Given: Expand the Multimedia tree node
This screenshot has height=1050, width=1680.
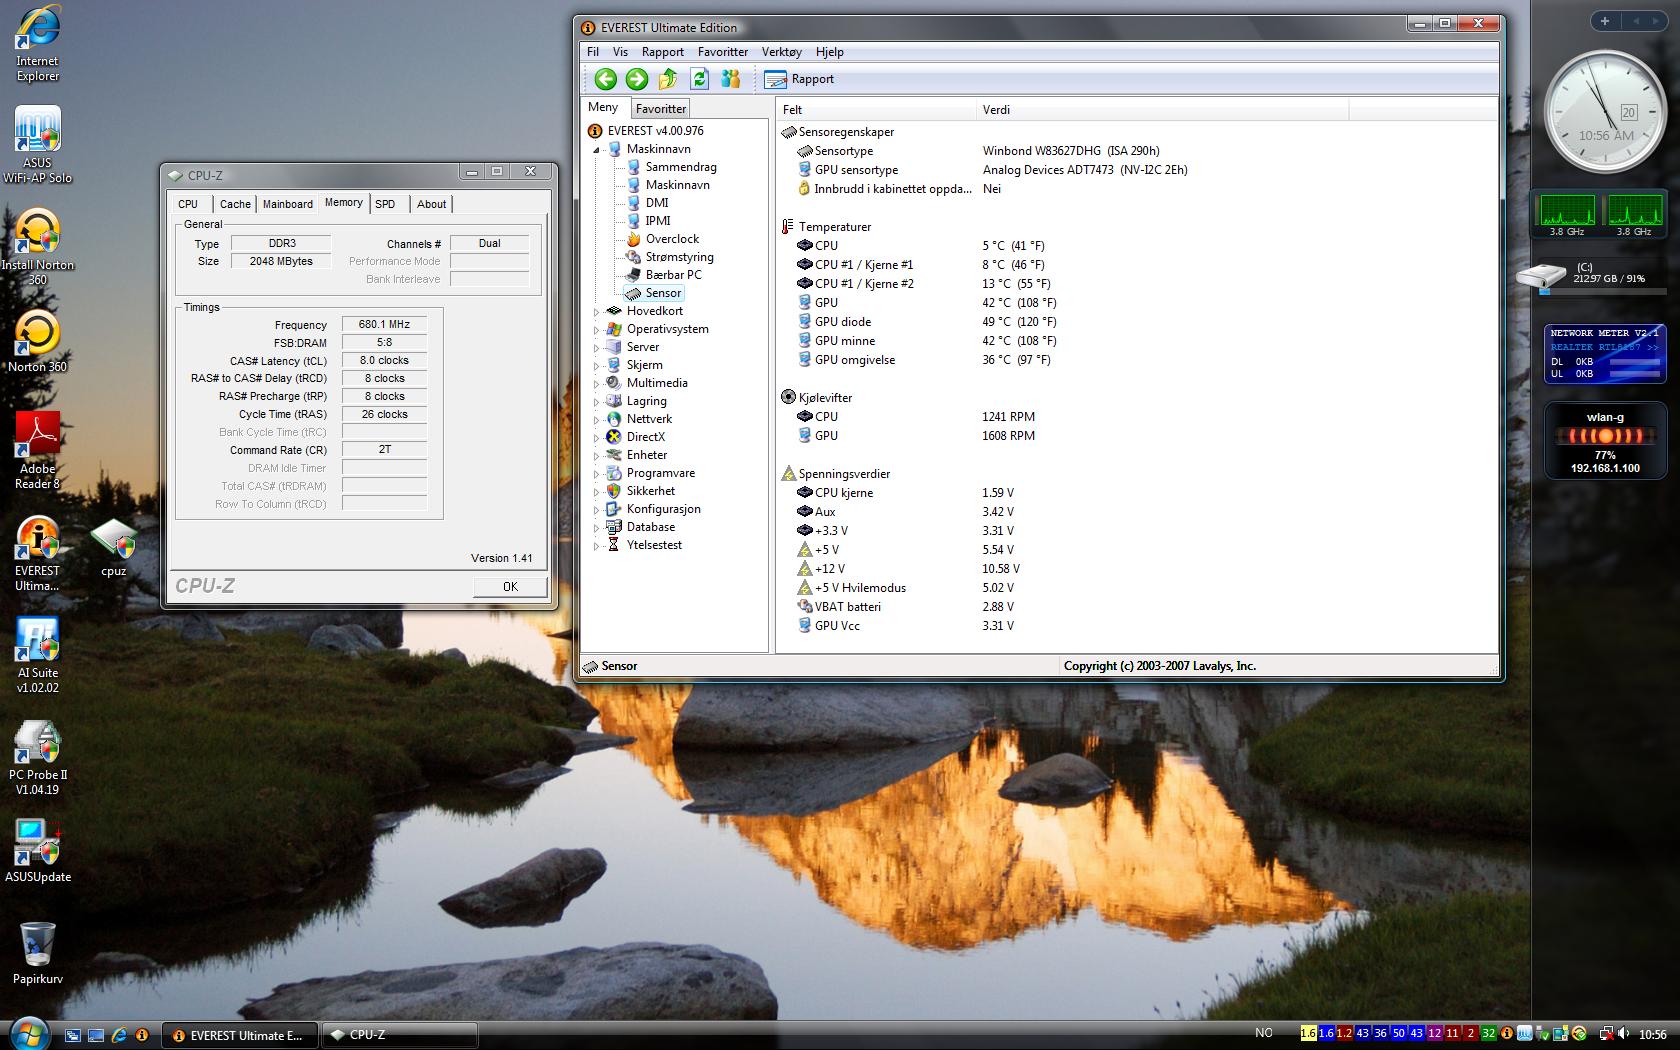Looking at the screenshot, I should [597, 383].
